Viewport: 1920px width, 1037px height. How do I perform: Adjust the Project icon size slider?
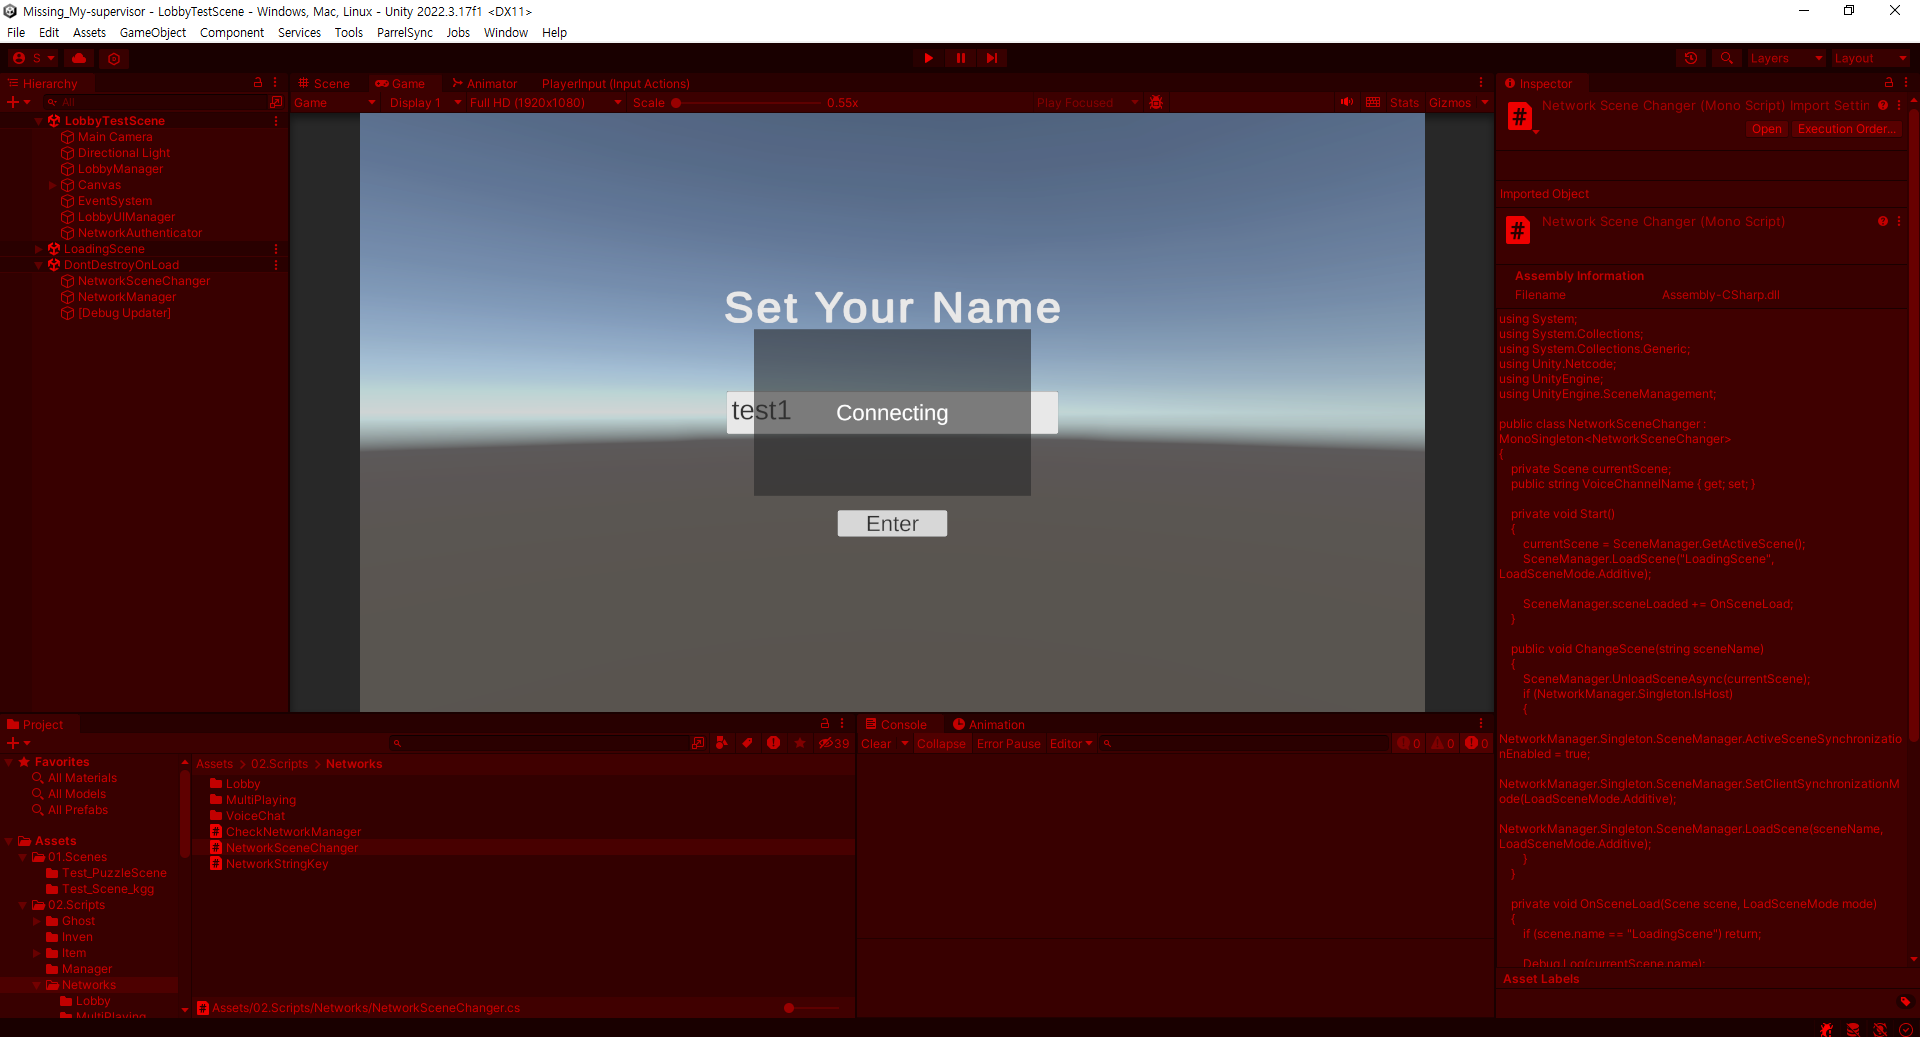point(813,1008)
